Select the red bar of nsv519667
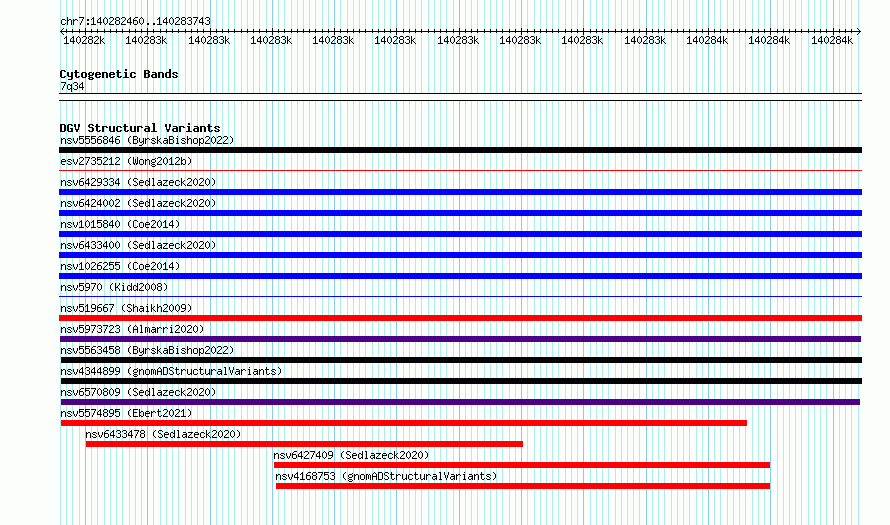Viewport: 890px width, 525px height. click(460, 318)
